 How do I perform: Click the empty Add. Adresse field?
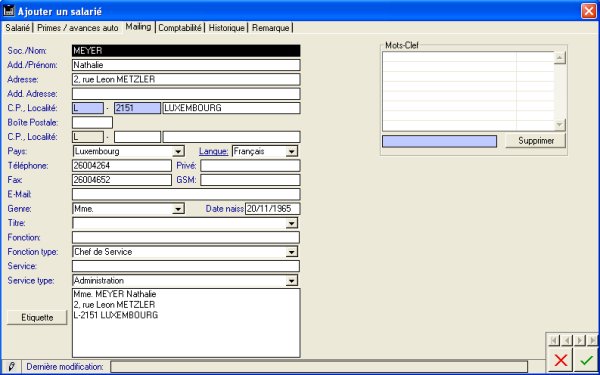[186, 94]
